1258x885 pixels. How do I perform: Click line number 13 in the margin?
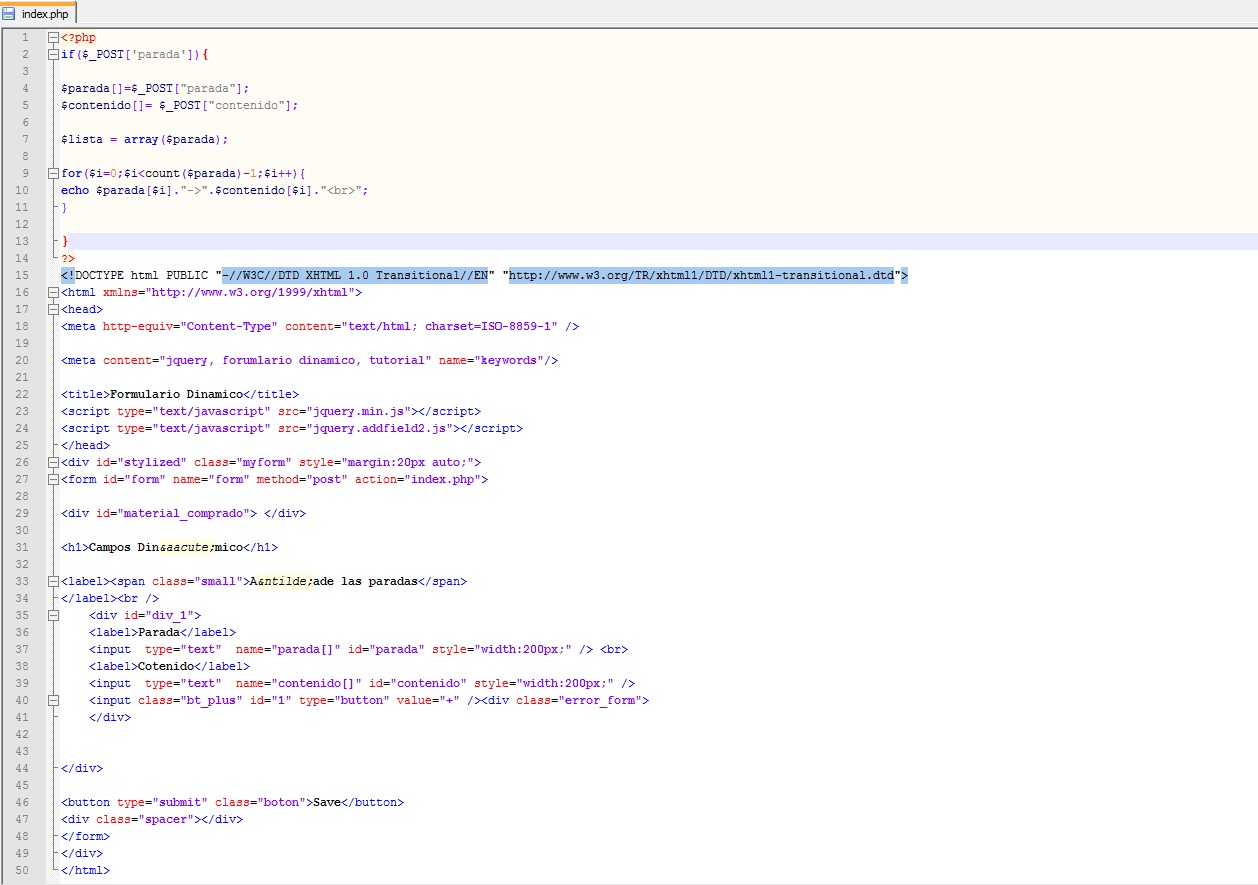24,241
